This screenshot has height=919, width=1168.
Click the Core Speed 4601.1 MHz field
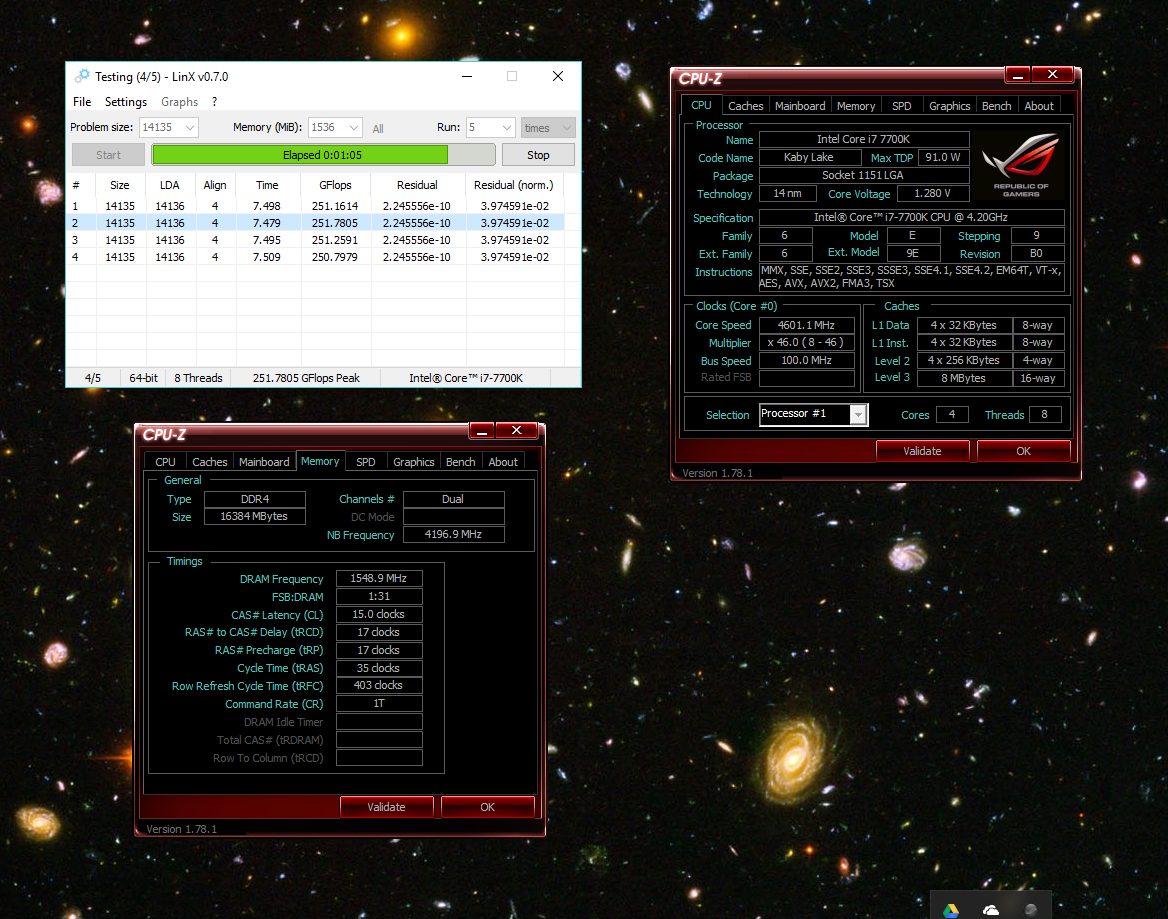pyautogui.click(x=806, y=325)
